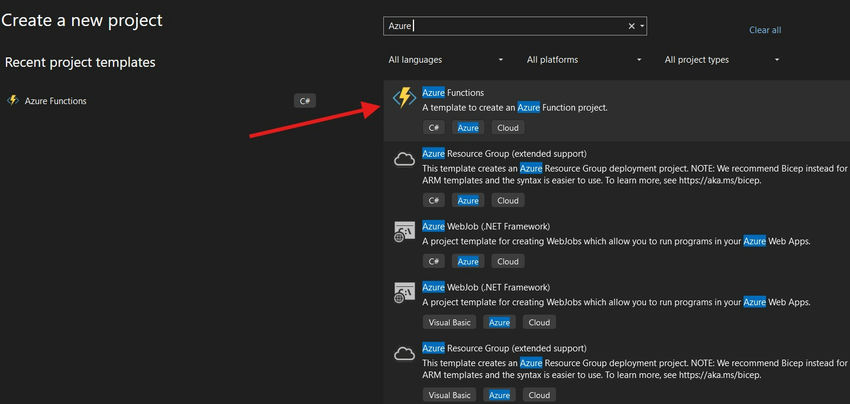
Task: Clear the search text with the X button
Action: (x=632, y=26)
